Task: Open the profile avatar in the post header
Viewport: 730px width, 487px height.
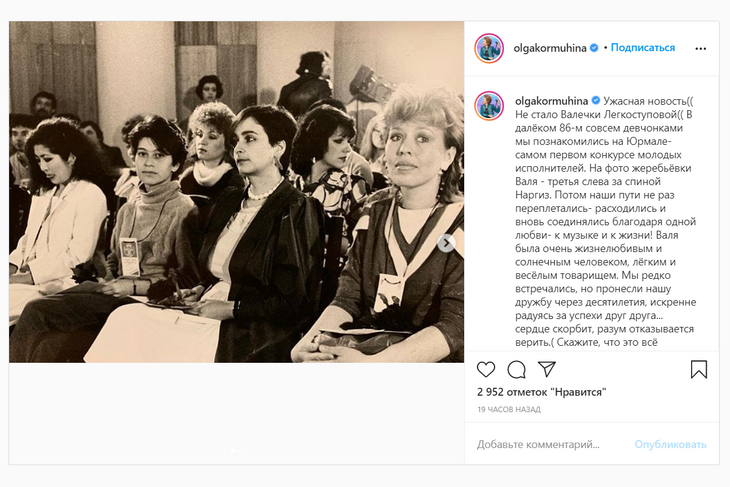Action: click(x=489, y=48)
